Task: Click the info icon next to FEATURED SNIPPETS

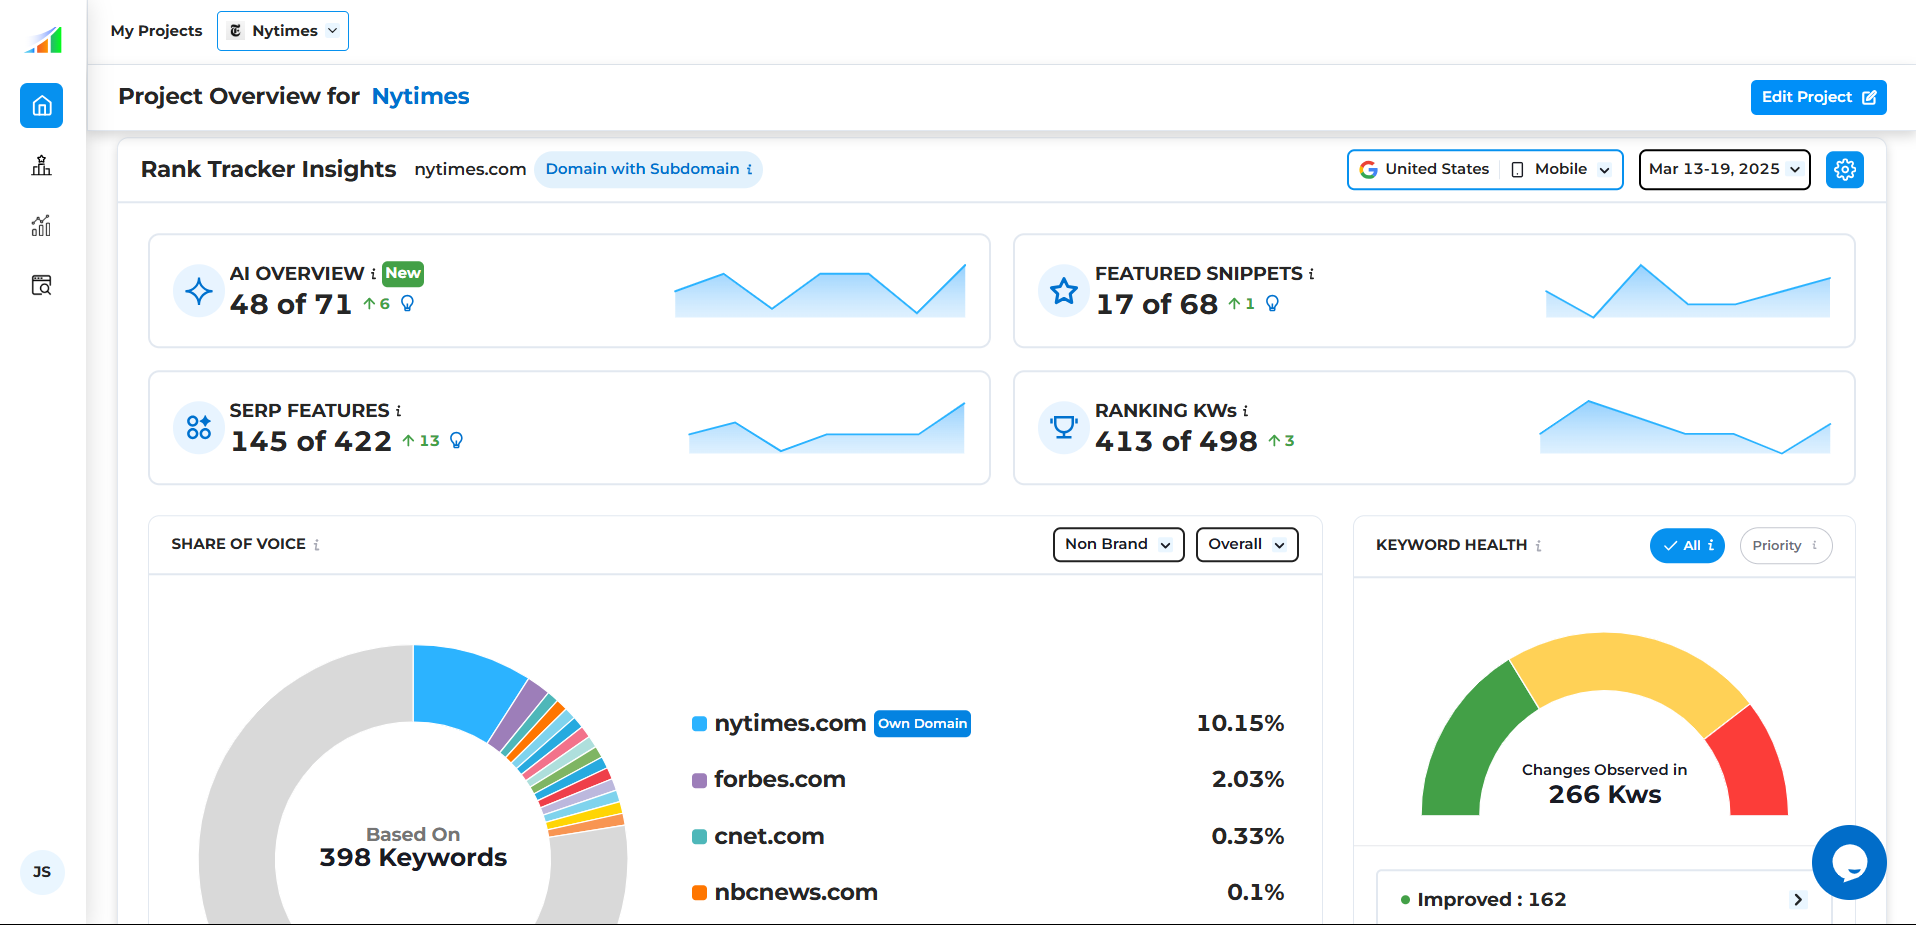Action: pos(1311,274)
